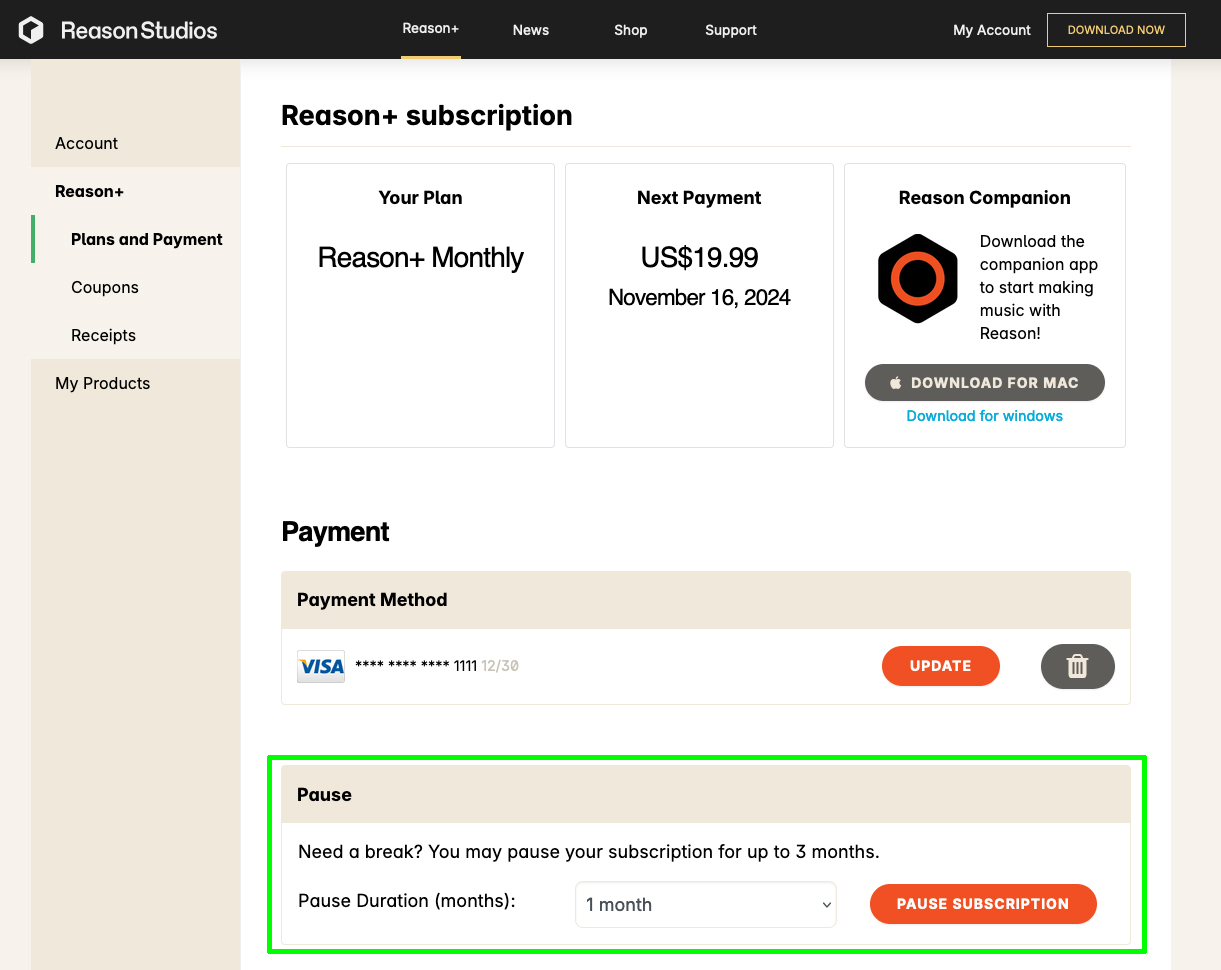
Task: Open My Account in the header
Action: click(992, 30)
